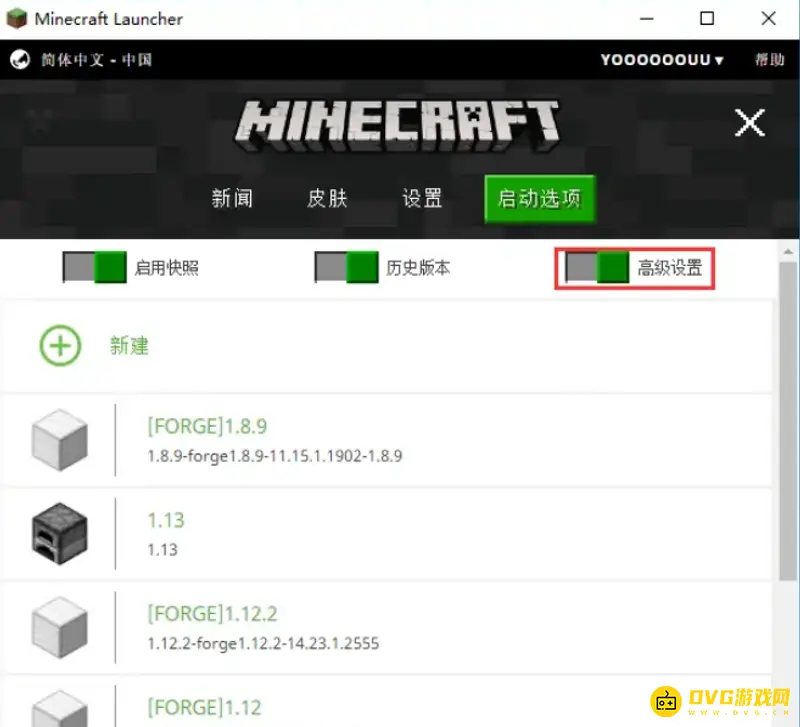This screenshot has height=727, width=800.
Task: Toggle the 历史版本 historical versions switch
Action: point(347,267)
